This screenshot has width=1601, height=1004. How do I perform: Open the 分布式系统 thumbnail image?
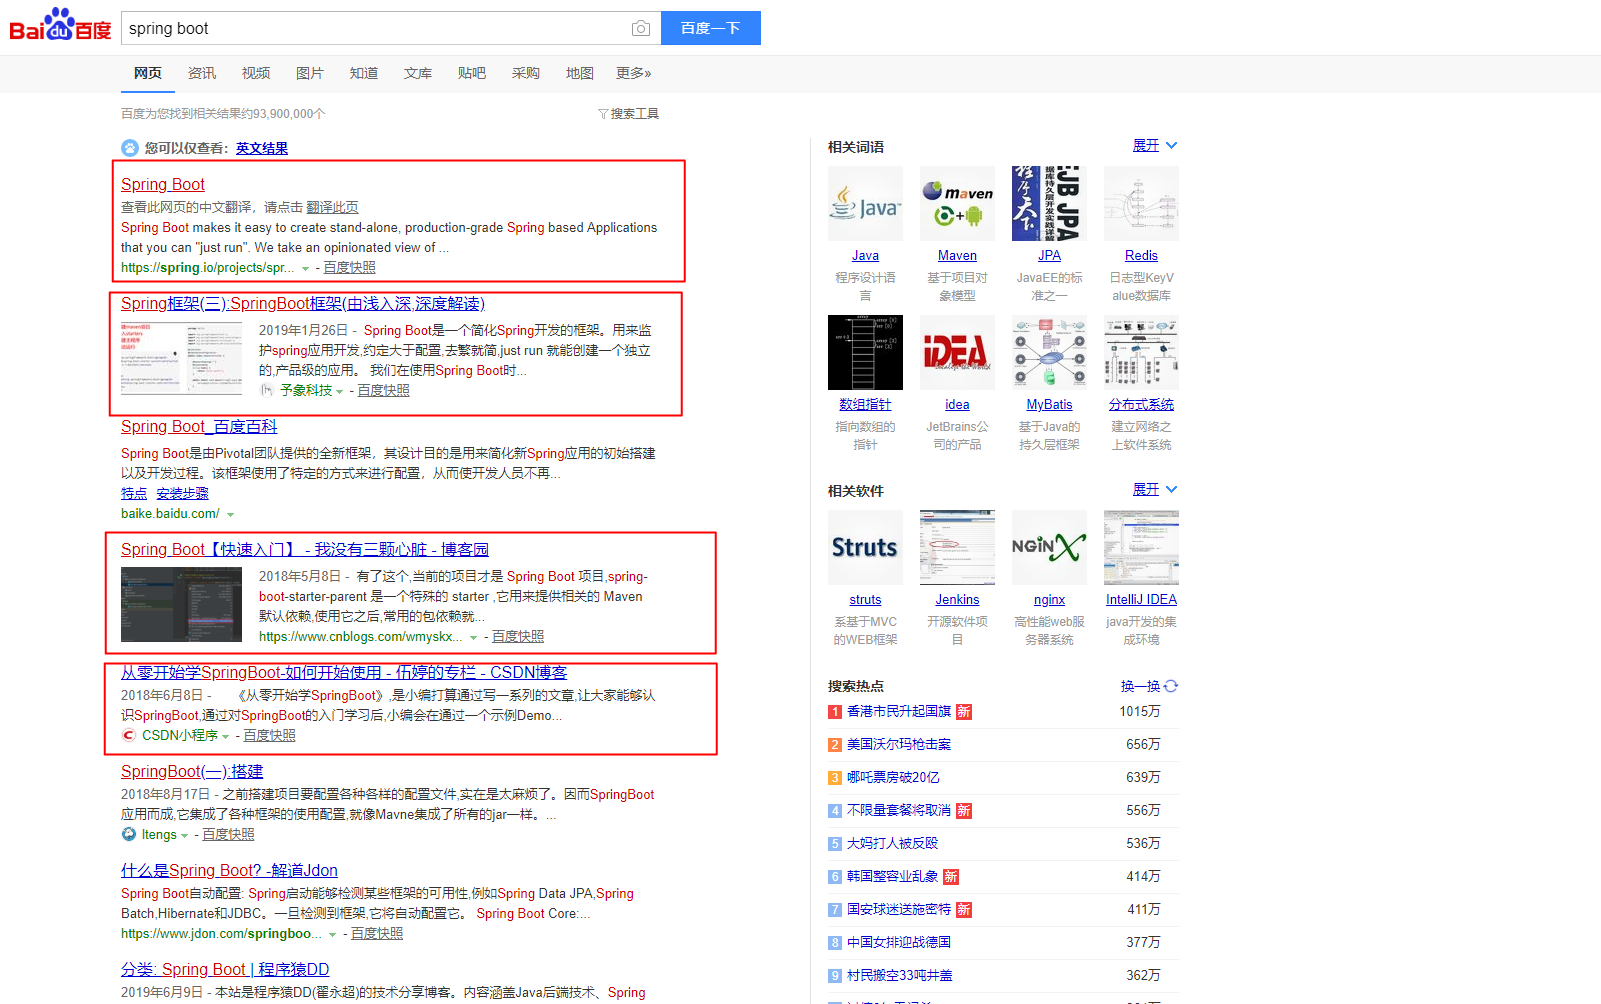point(1141,352)
